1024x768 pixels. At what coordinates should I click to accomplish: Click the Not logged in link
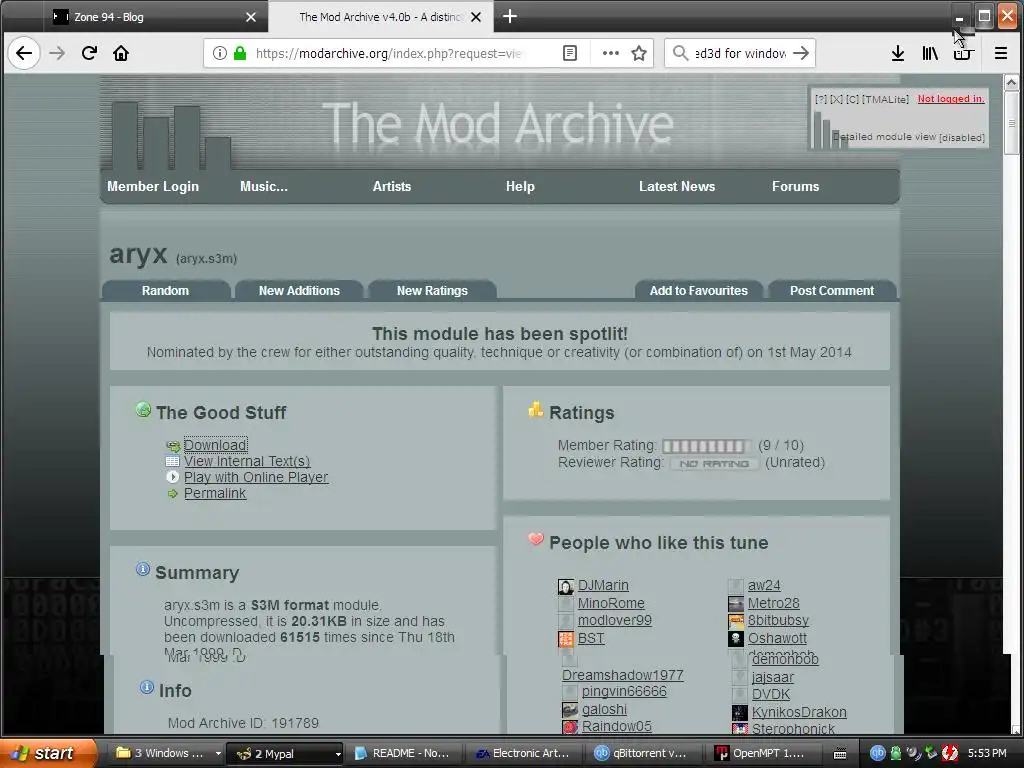click(x=951, y=99)
